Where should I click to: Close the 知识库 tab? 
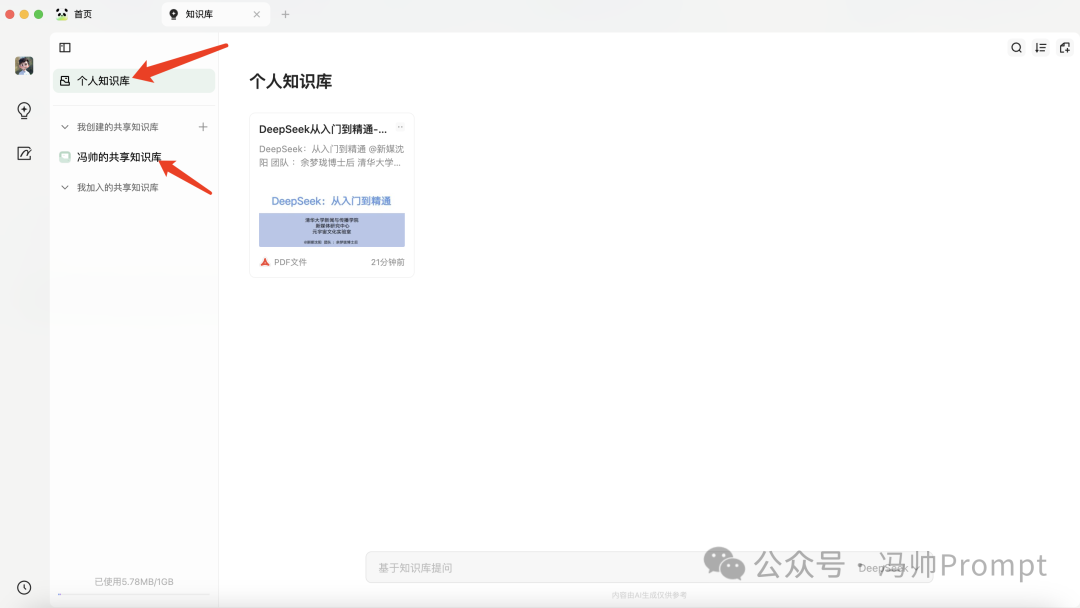coord(257,14)
